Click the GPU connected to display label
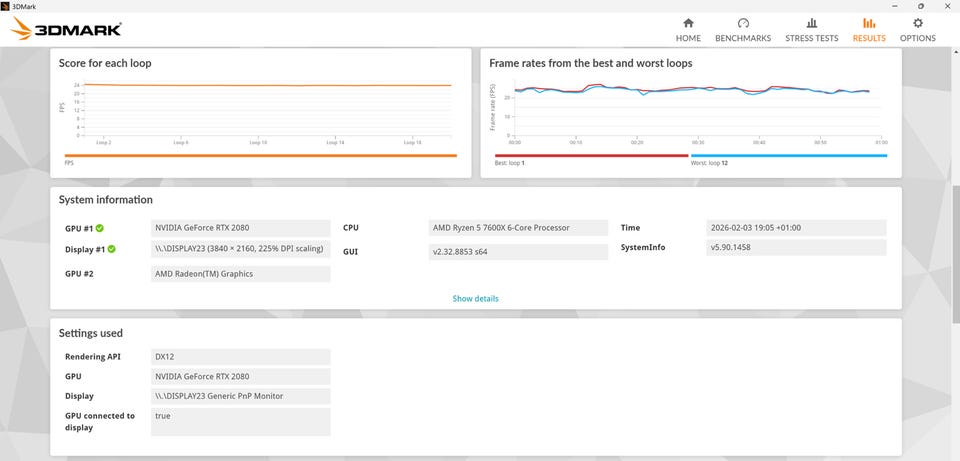 [100, 422]
